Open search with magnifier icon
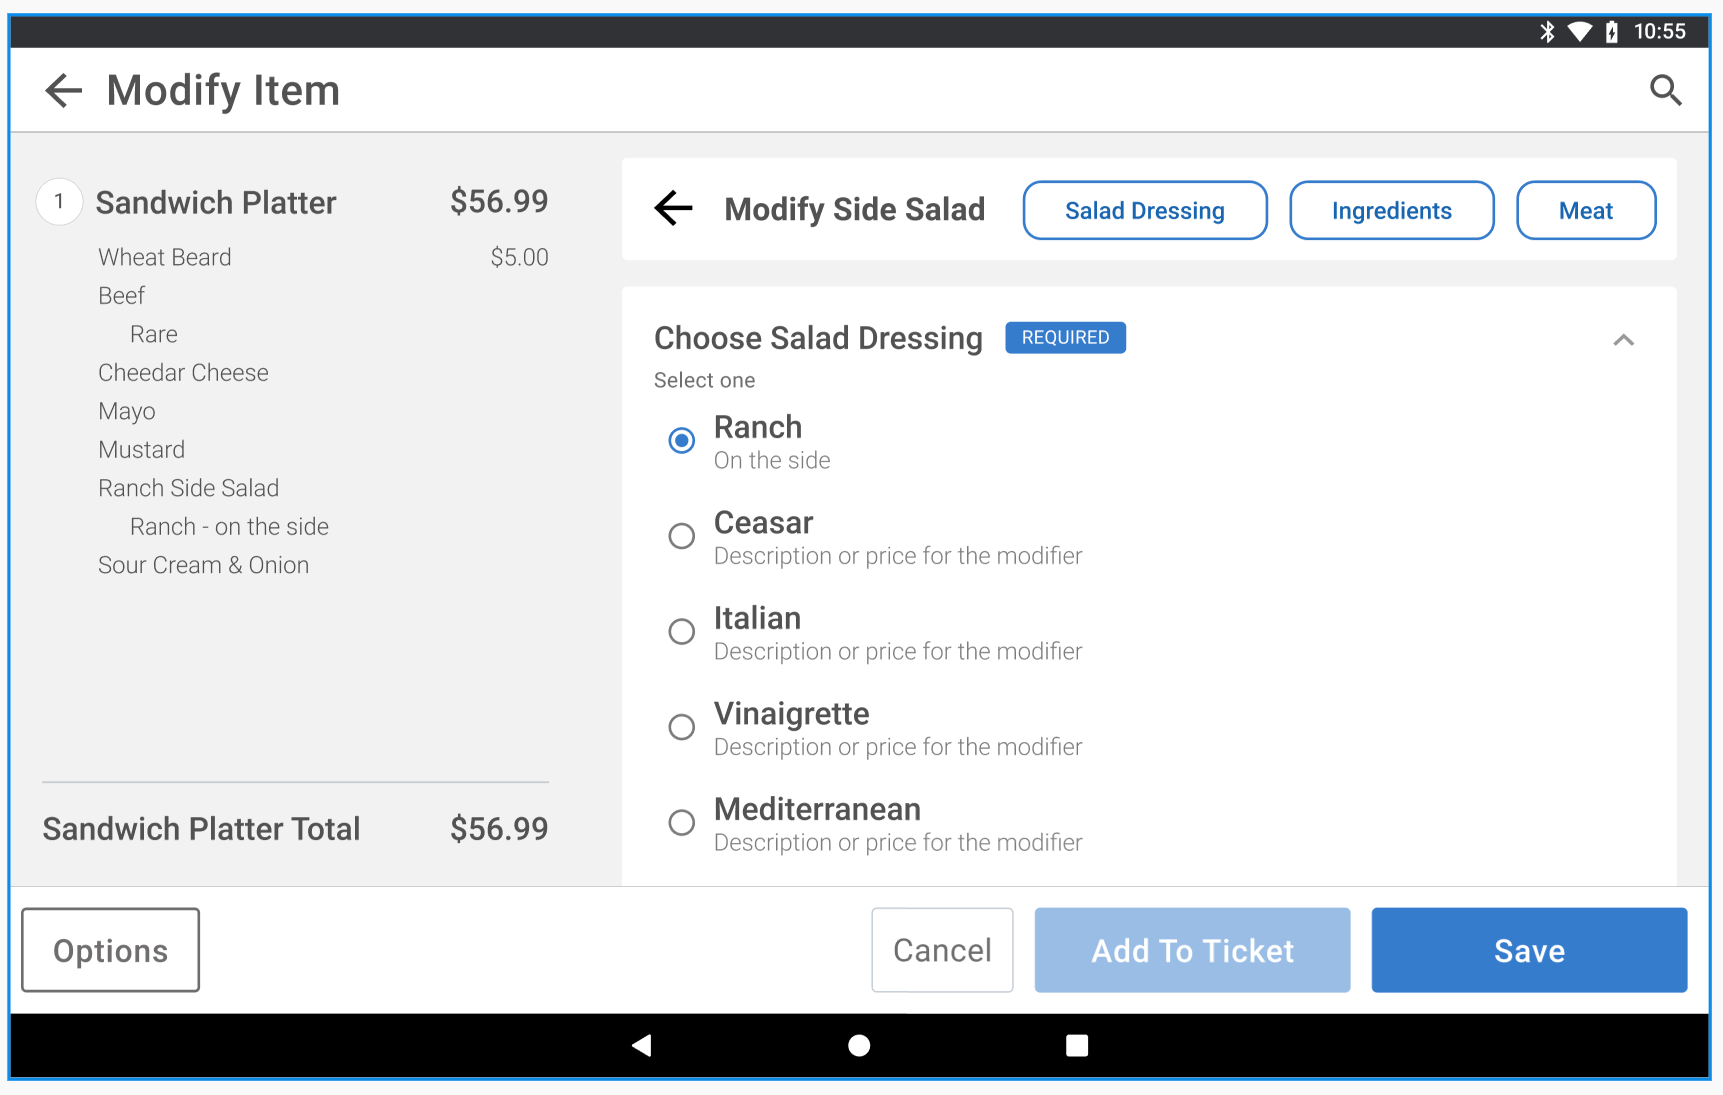Screen dimensions: 1723x1095 tap(1664, 91)
